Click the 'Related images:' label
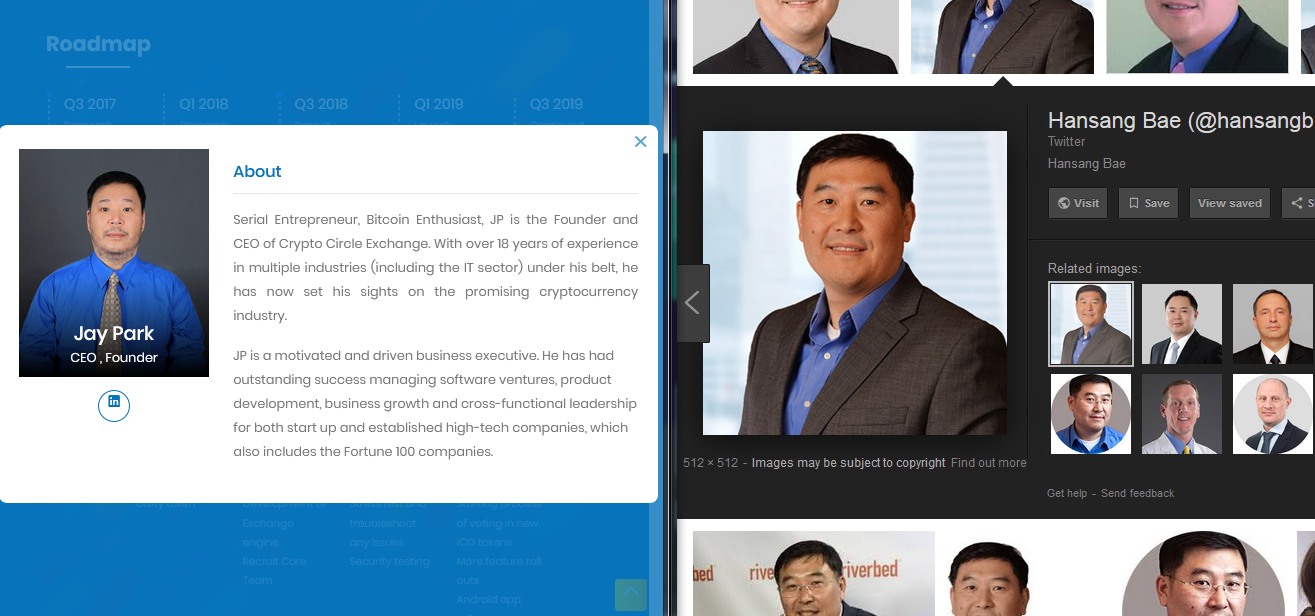 click(x=1094, y=268)
